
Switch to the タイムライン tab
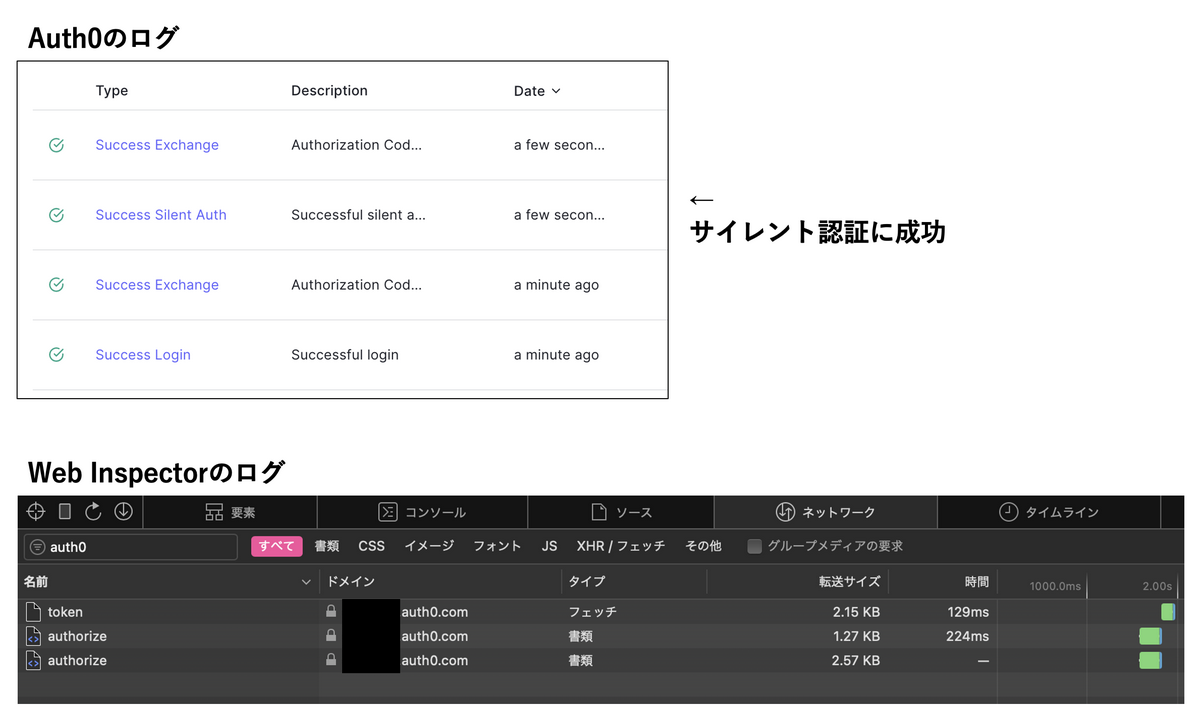(1049, 512)
